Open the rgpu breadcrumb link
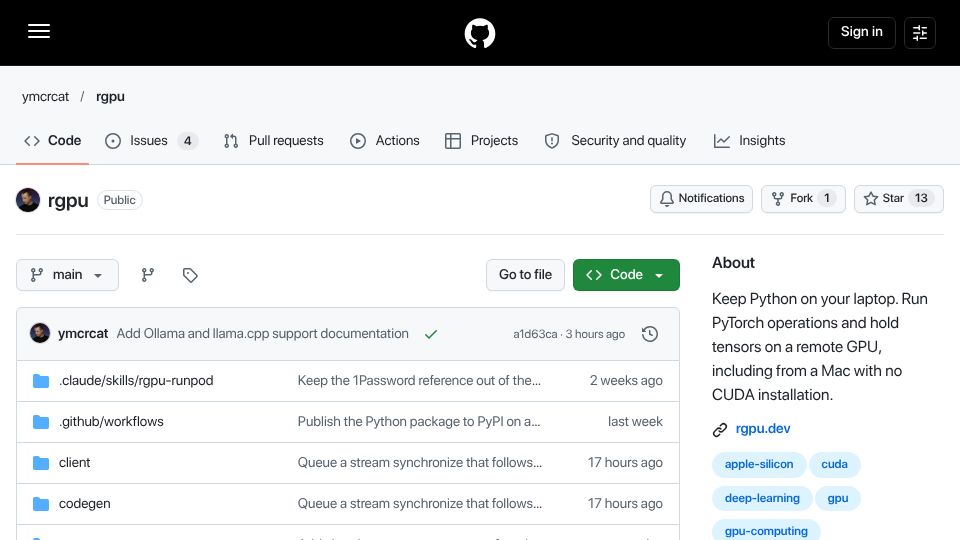Screen dimensions: 960x540 pyautogui.click(x=110, y=97)
